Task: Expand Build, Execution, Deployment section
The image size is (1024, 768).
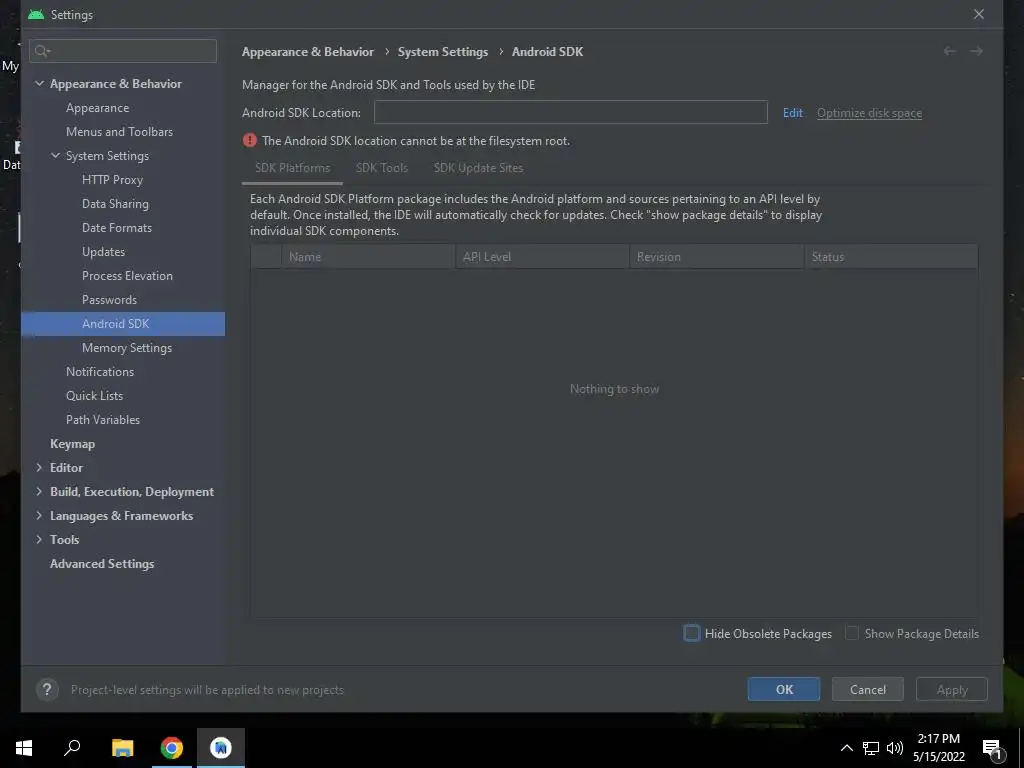Action: pyautogui.click(x=39, y=491)
